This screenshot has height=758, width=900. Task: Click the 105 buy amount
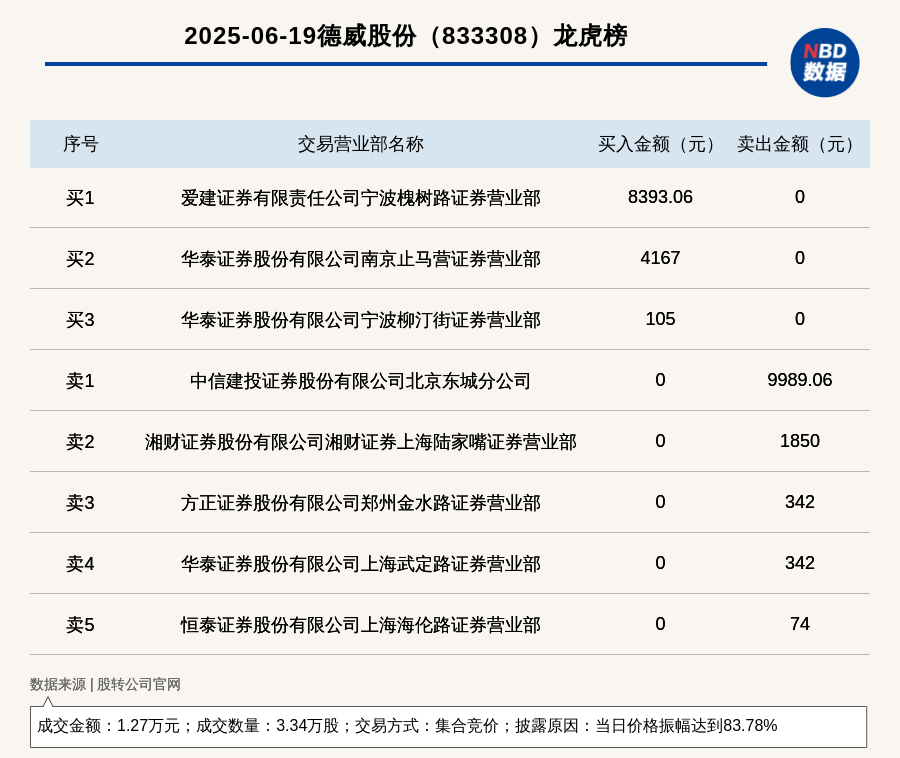tap(660, 318)
